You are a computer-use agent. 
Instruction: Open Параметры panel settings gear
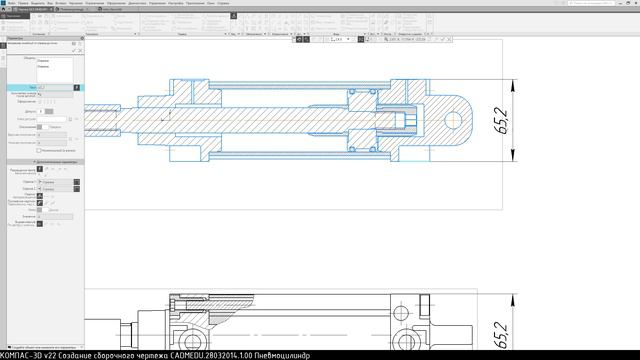click(x=82, y=38)
